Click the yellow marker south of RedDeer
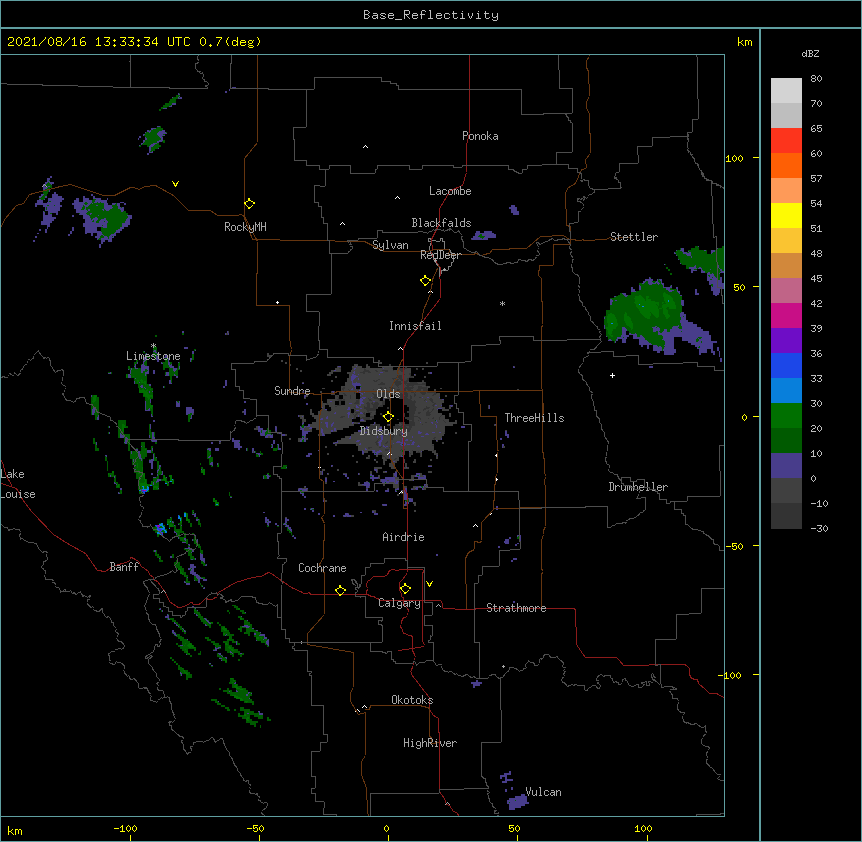This screenshot has width=862, height=842. click(426, 281)
